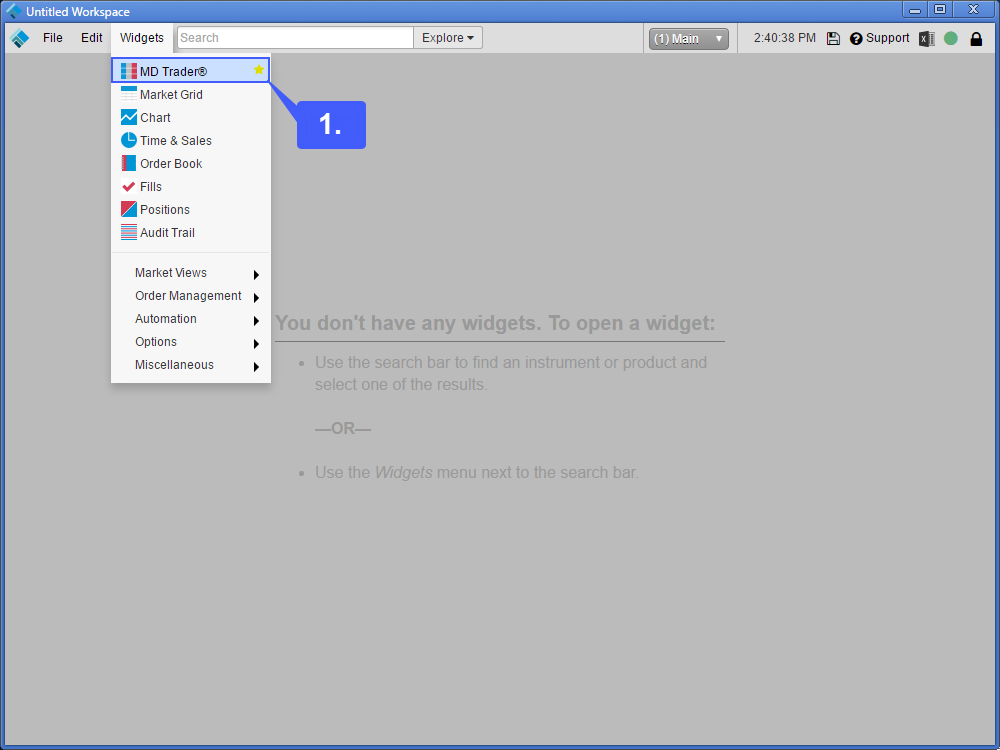Image resolution: width=1000 pixels, height=750 pixels.
Task: Close the Untitled Workspace window
Action: click(974, 9)
